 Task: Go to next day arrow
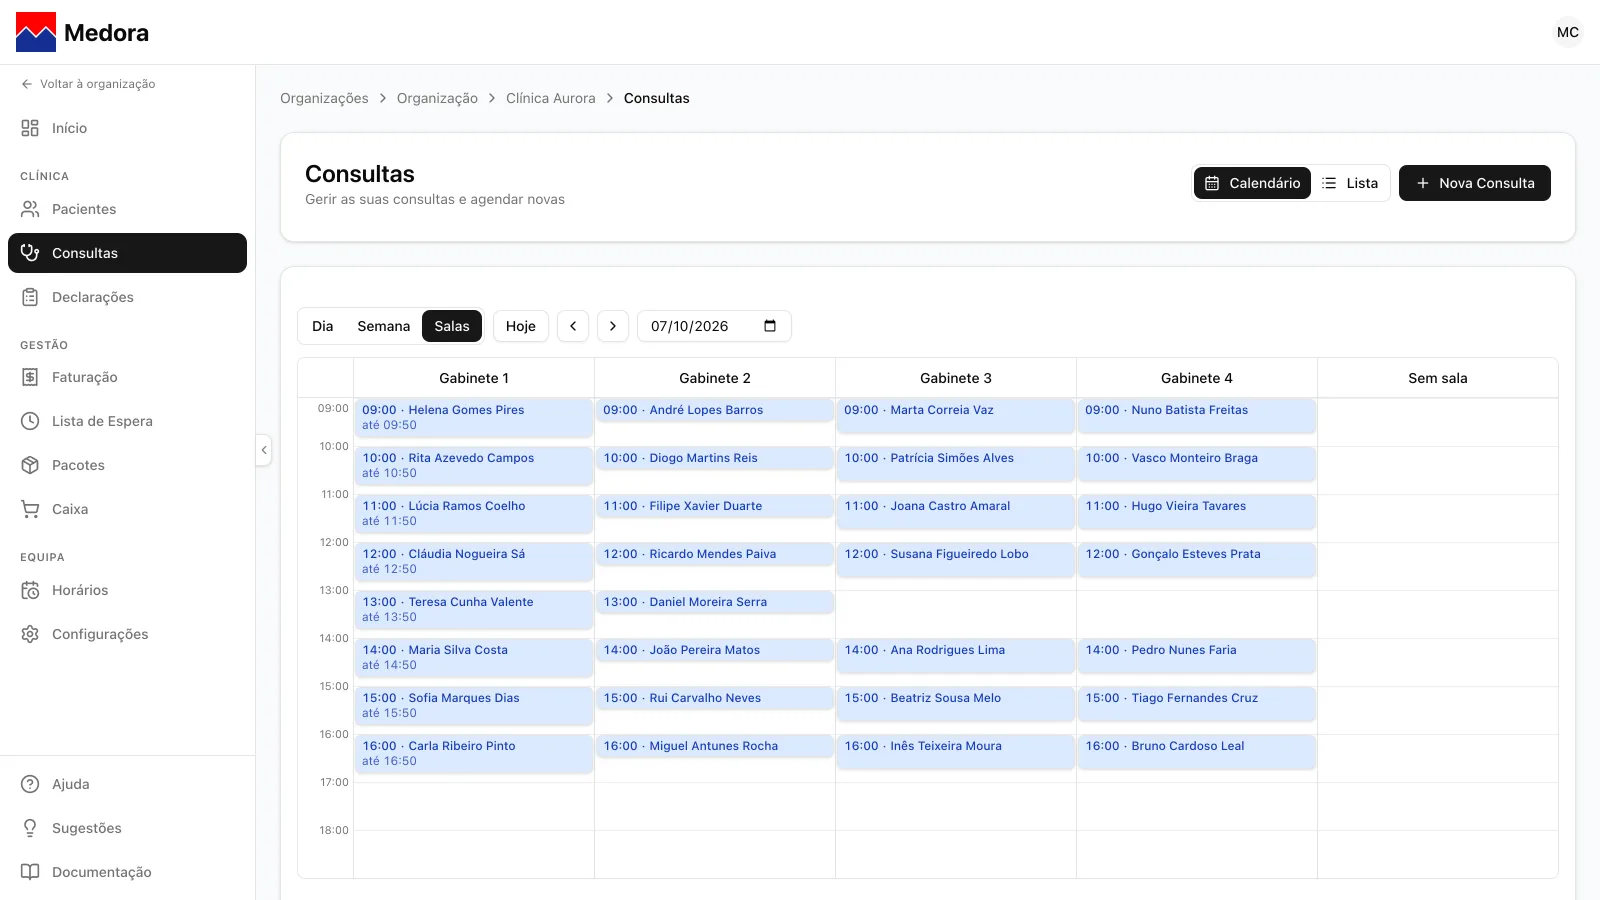point(613,326)
